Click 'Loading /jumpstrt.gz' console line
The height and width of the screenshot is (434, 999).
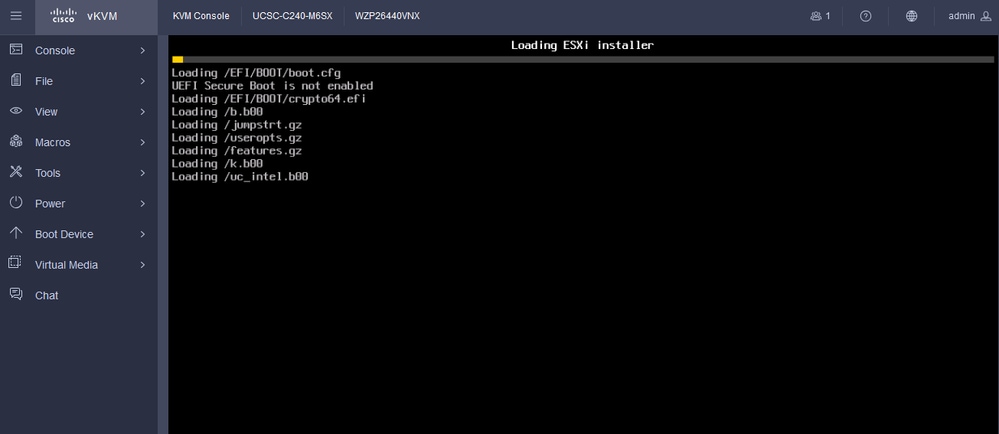pyautogui.click(x=236, y=125)
